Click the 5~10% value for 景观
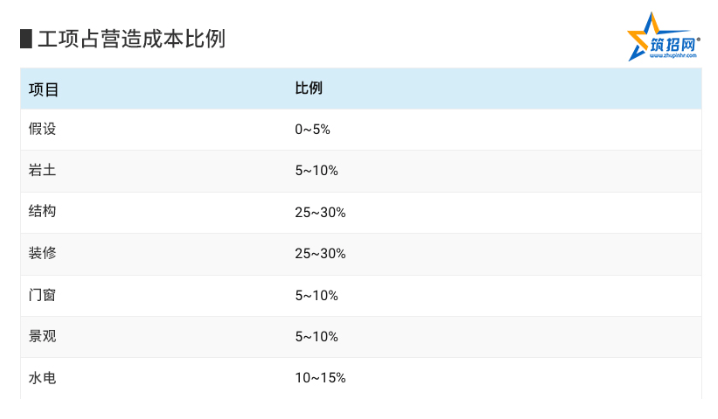The image size is (718, 419). (316, 337)
